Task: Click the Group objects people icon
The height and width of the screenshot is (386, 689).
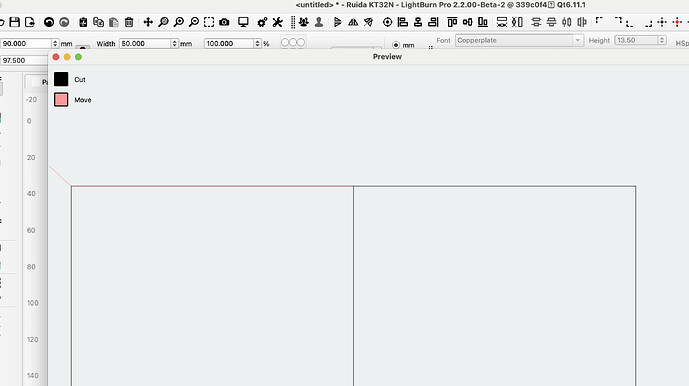Action: (303, 22)
